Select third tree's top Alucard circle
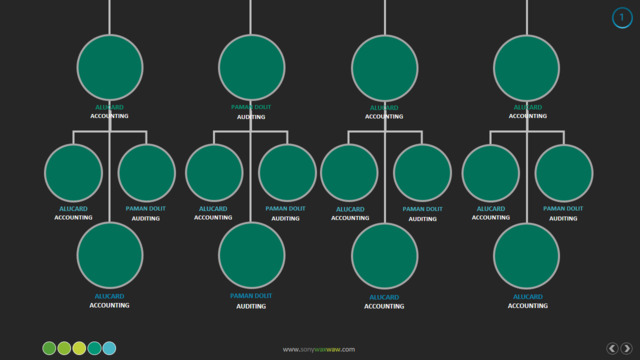The height and width of the screenshot is (360, 640). click(x=384, y=68)
